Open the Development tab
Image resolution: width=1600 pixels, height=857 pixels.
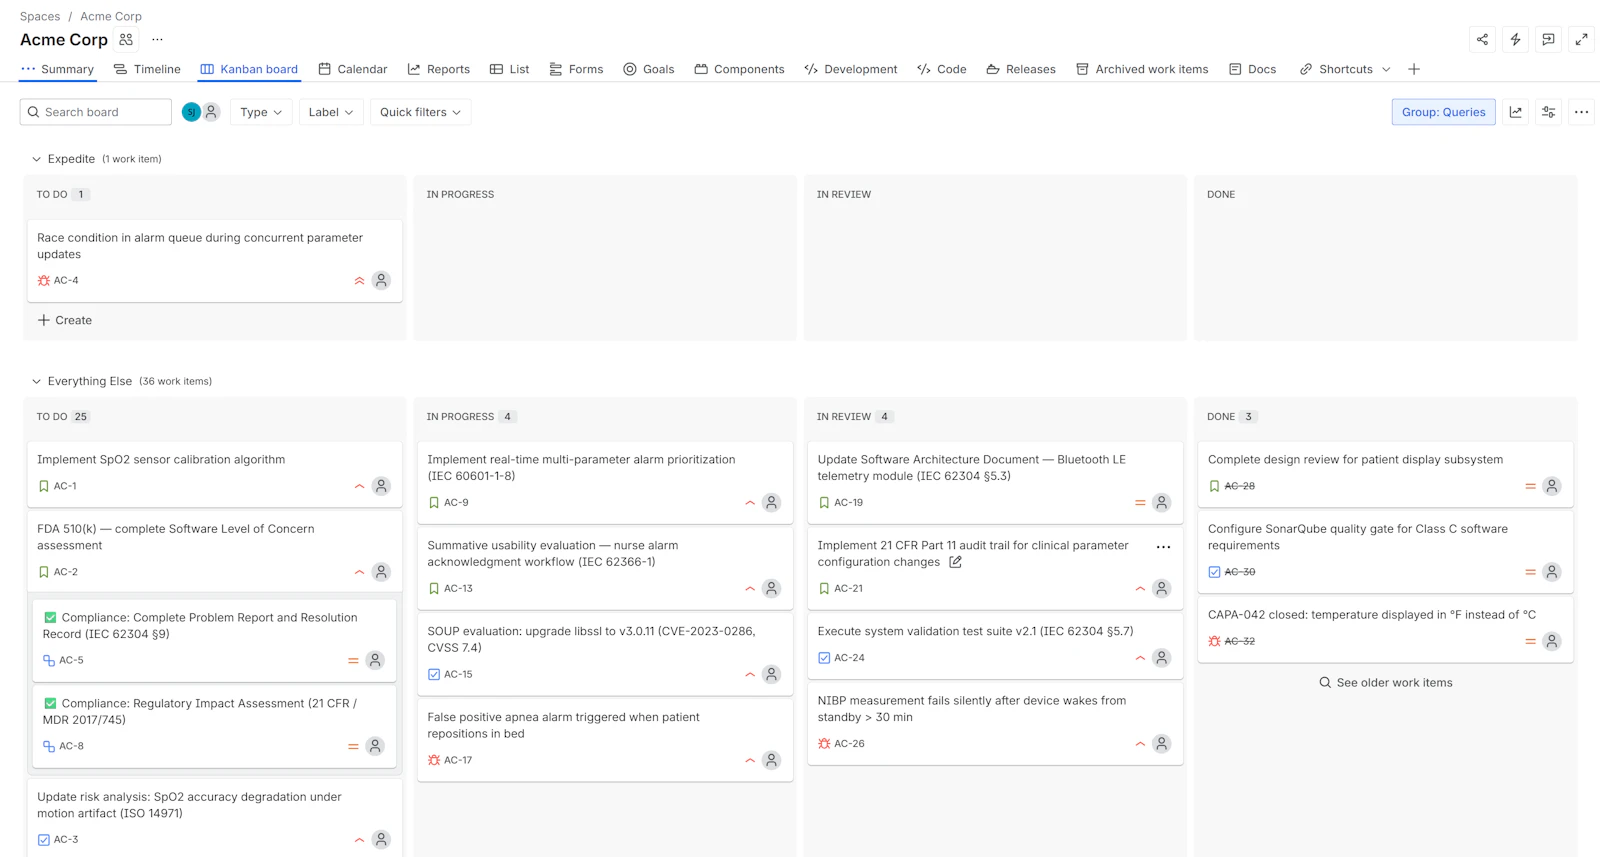tap(851, 69)
